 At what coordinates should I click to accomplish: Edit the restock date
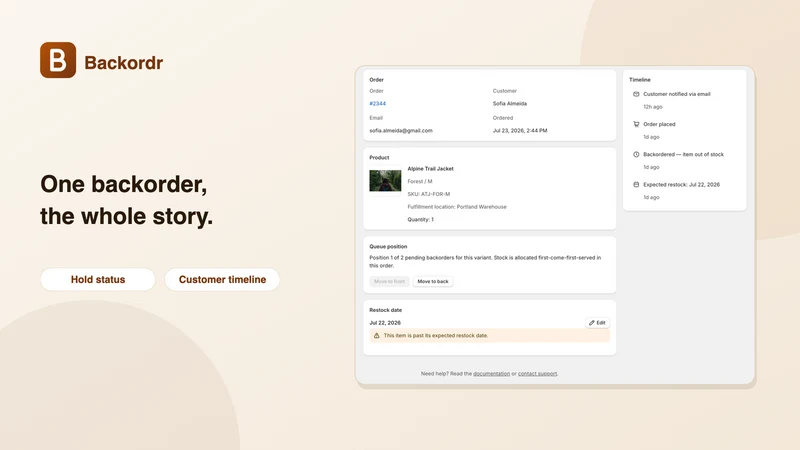coord(597,323)
